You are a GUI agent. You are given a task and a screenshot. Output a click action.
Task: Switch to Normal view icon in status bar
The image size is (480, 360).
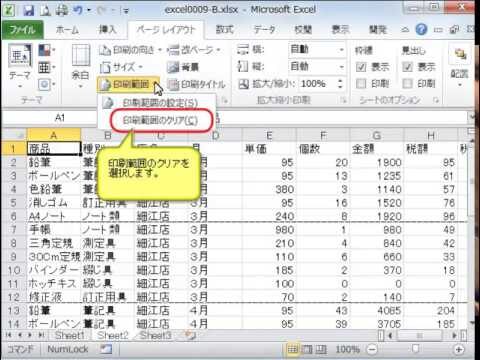click(292, 349)
